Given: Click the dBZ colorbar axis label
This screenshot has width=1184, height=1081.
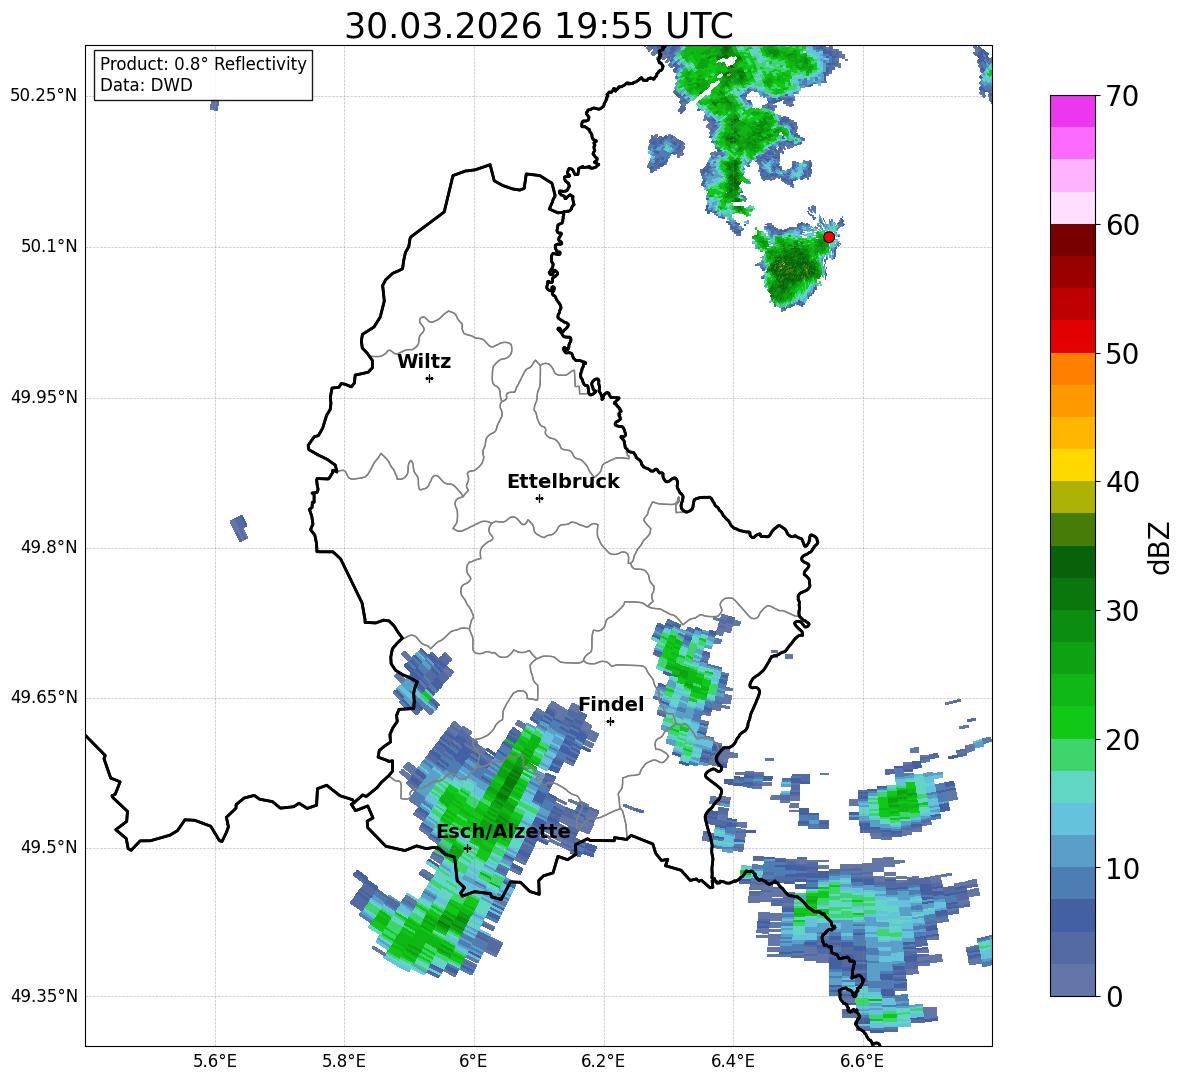Looking at the screenshot, I should tap(1160, 548).
